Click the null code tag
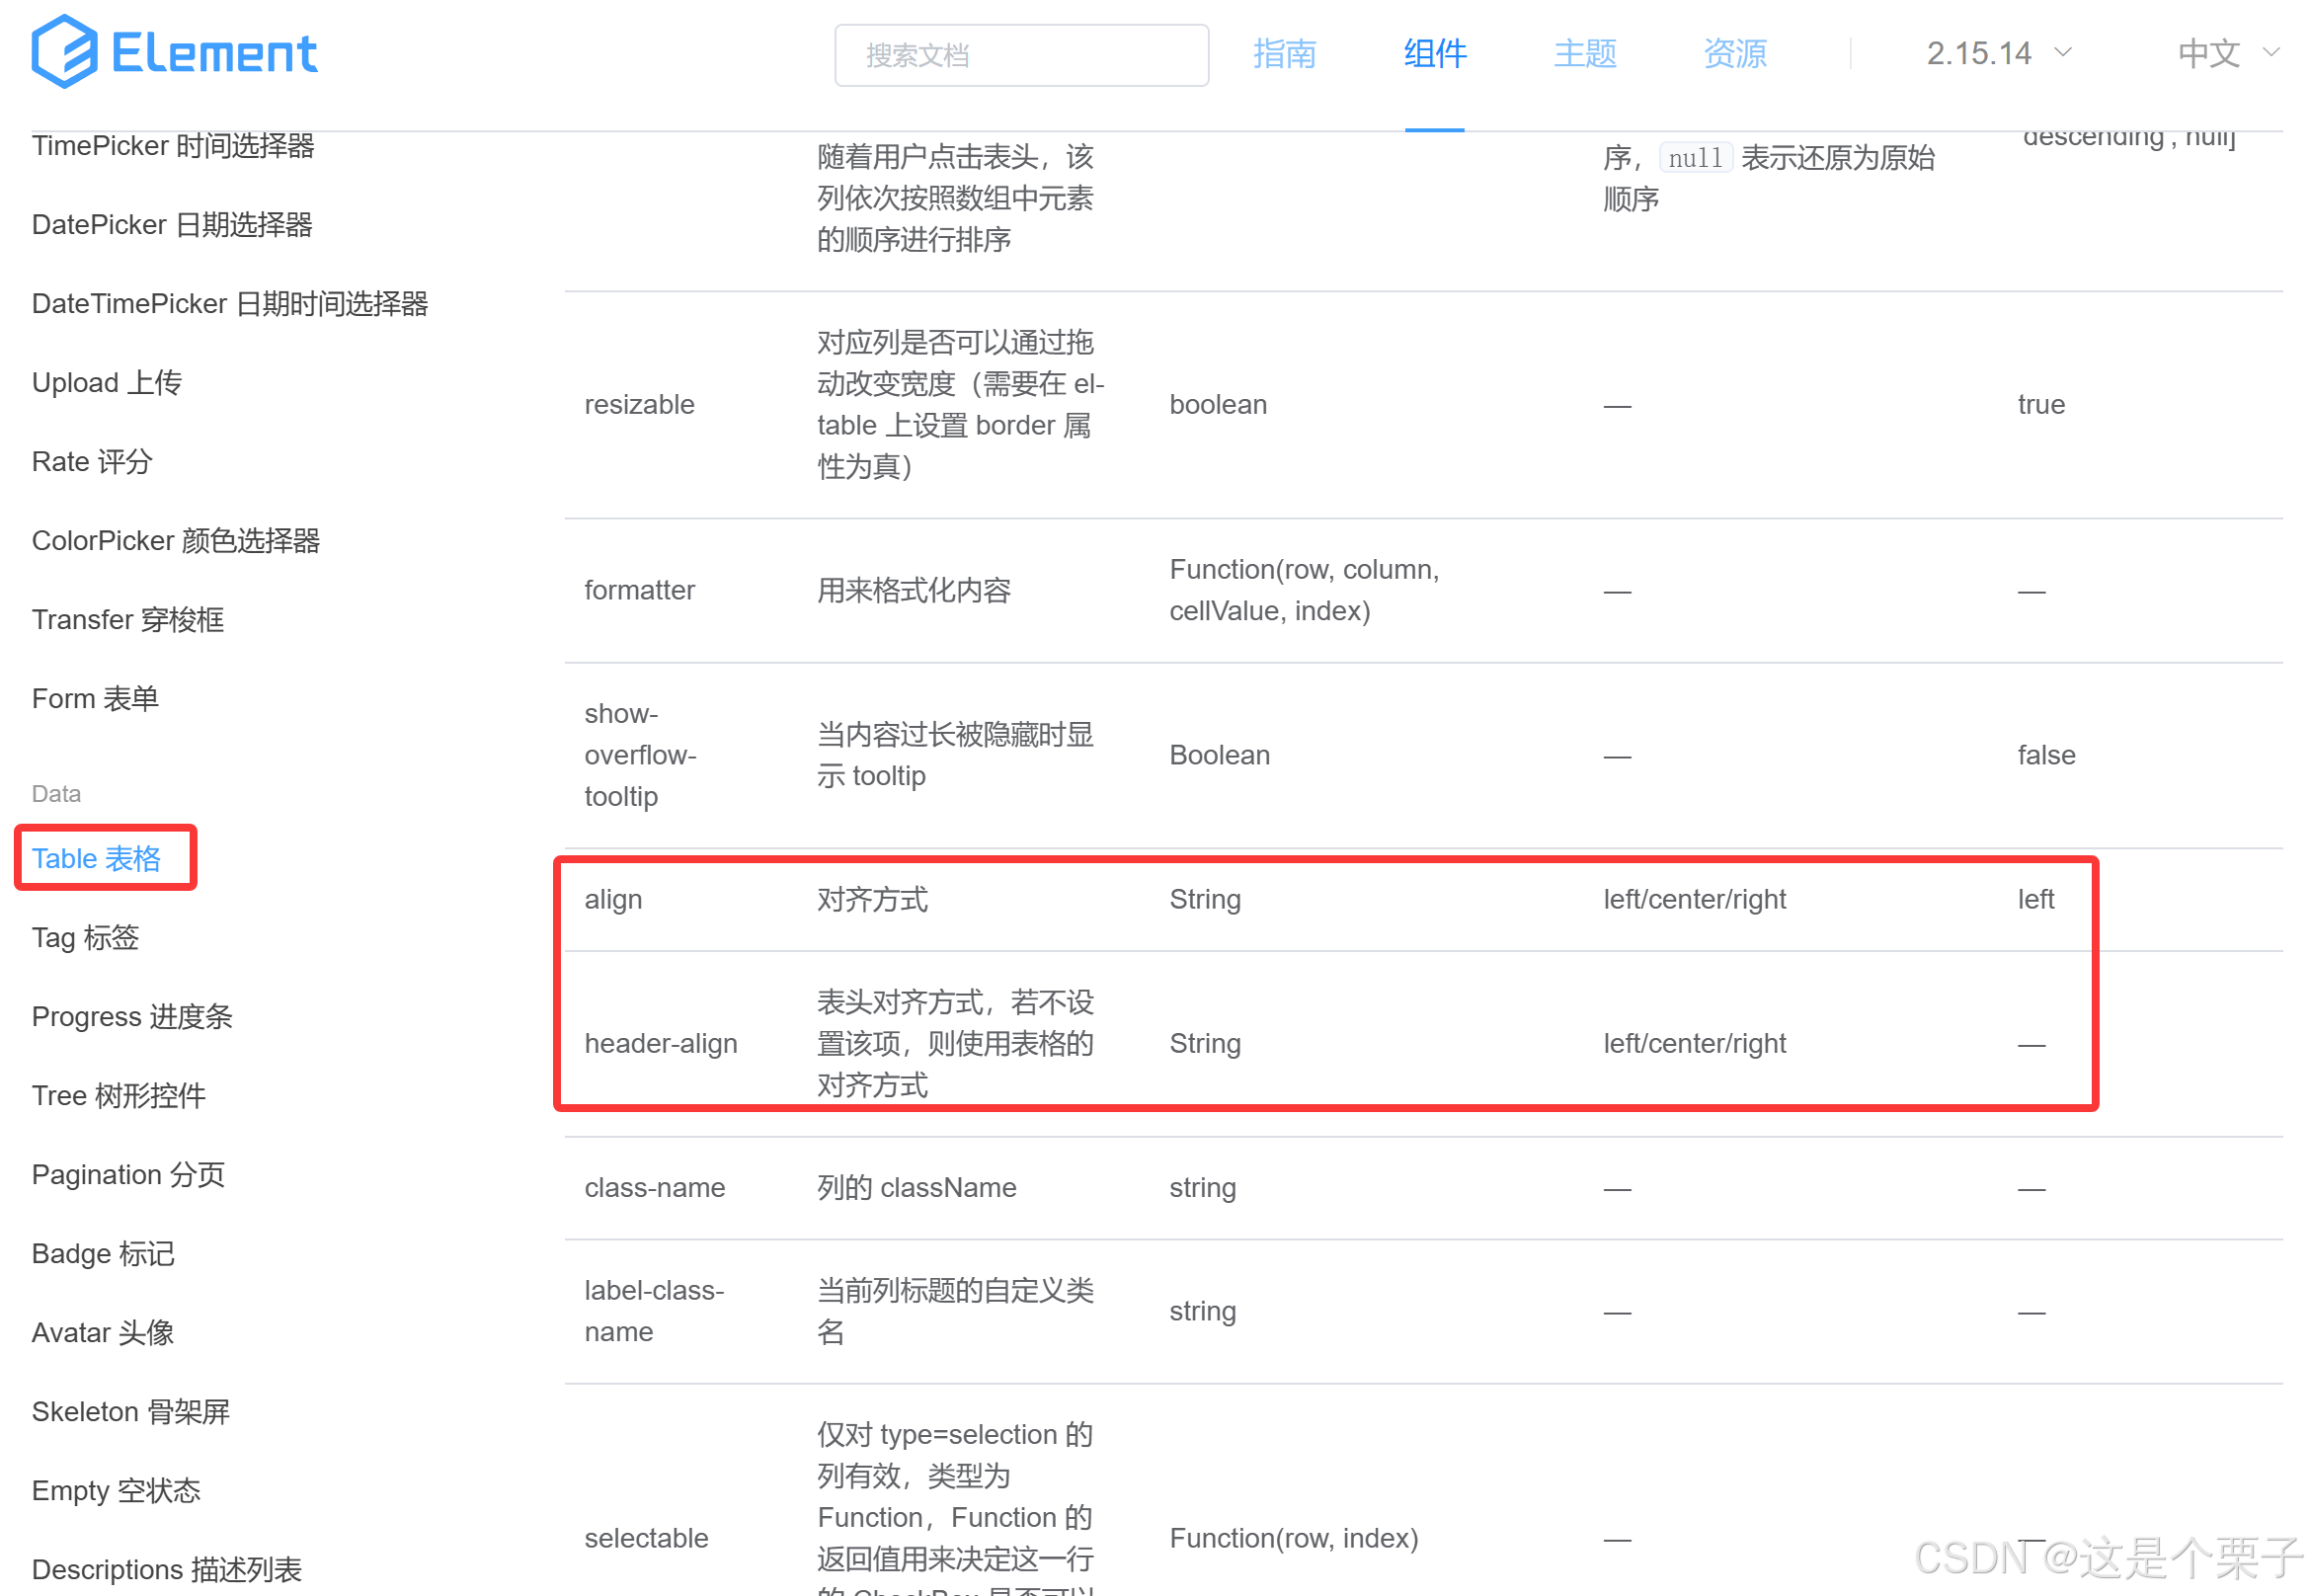 click(1696, 158)
